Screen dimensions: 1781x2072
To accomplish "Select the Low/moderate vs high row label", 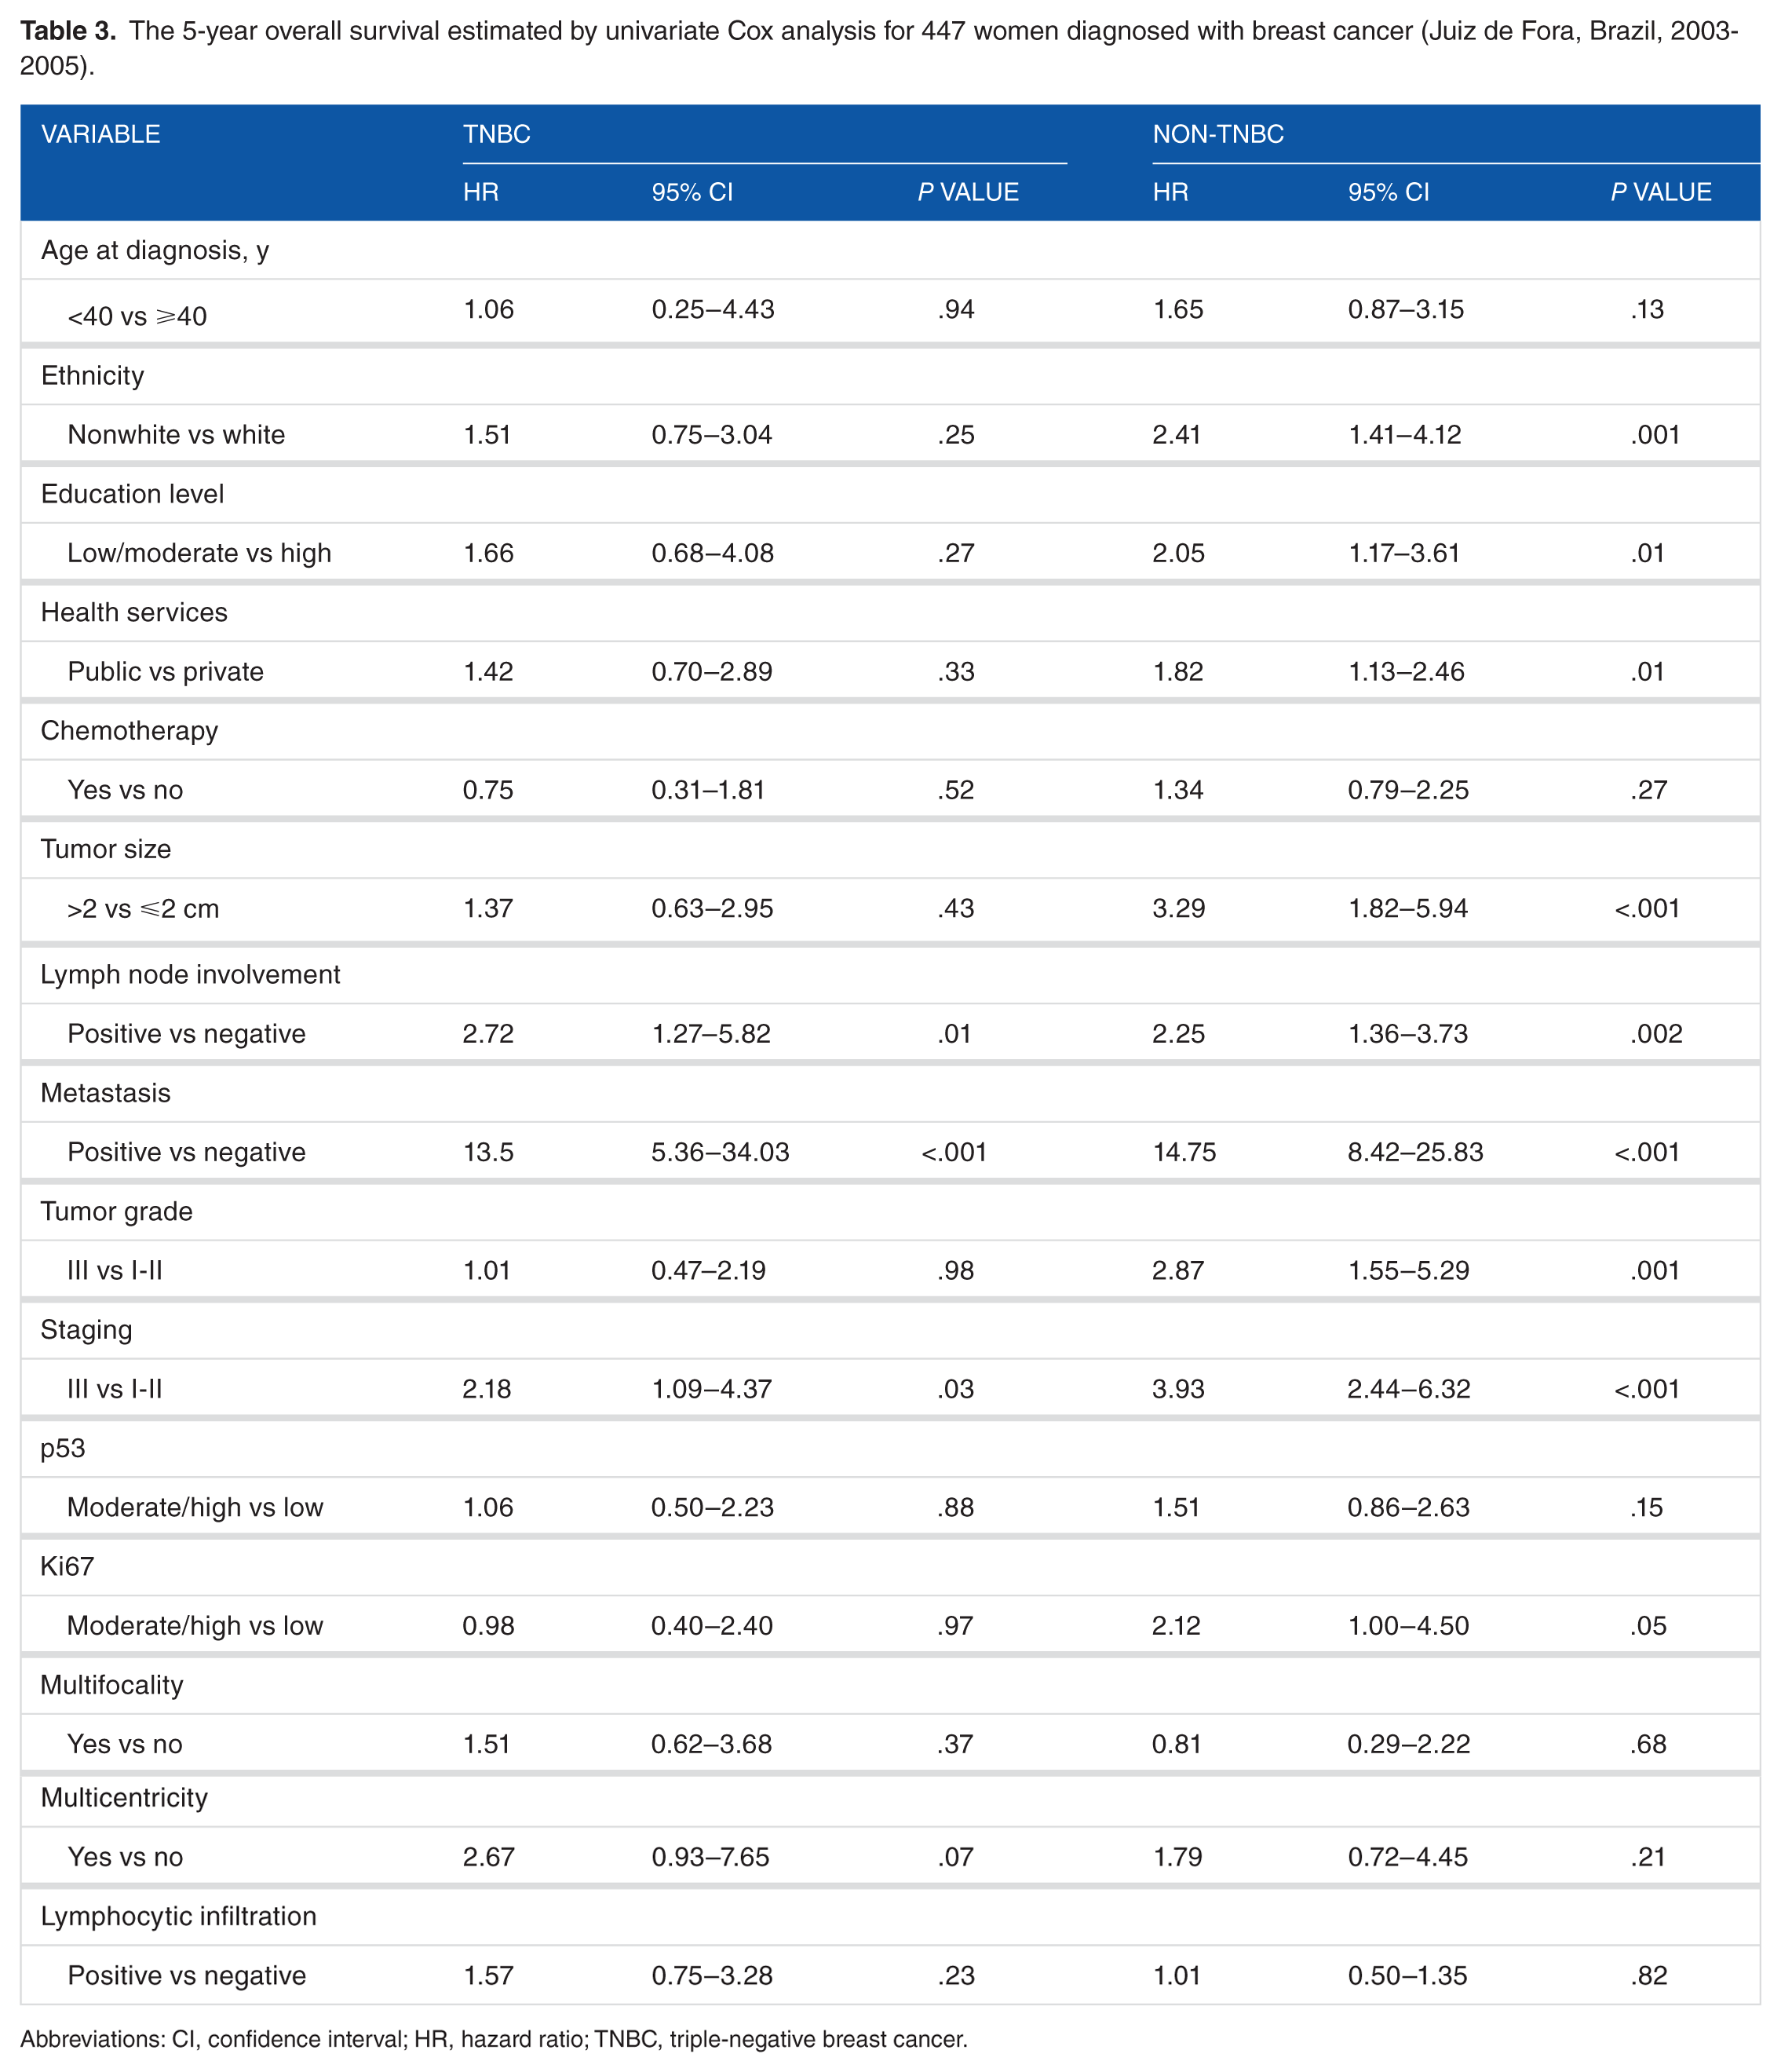I will [199, 553].
